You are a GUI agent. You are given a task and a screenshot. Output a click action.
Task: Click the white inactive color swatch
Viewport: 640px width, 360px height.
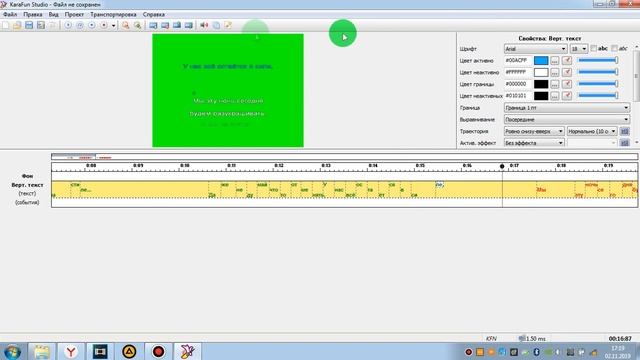(541, 72)
